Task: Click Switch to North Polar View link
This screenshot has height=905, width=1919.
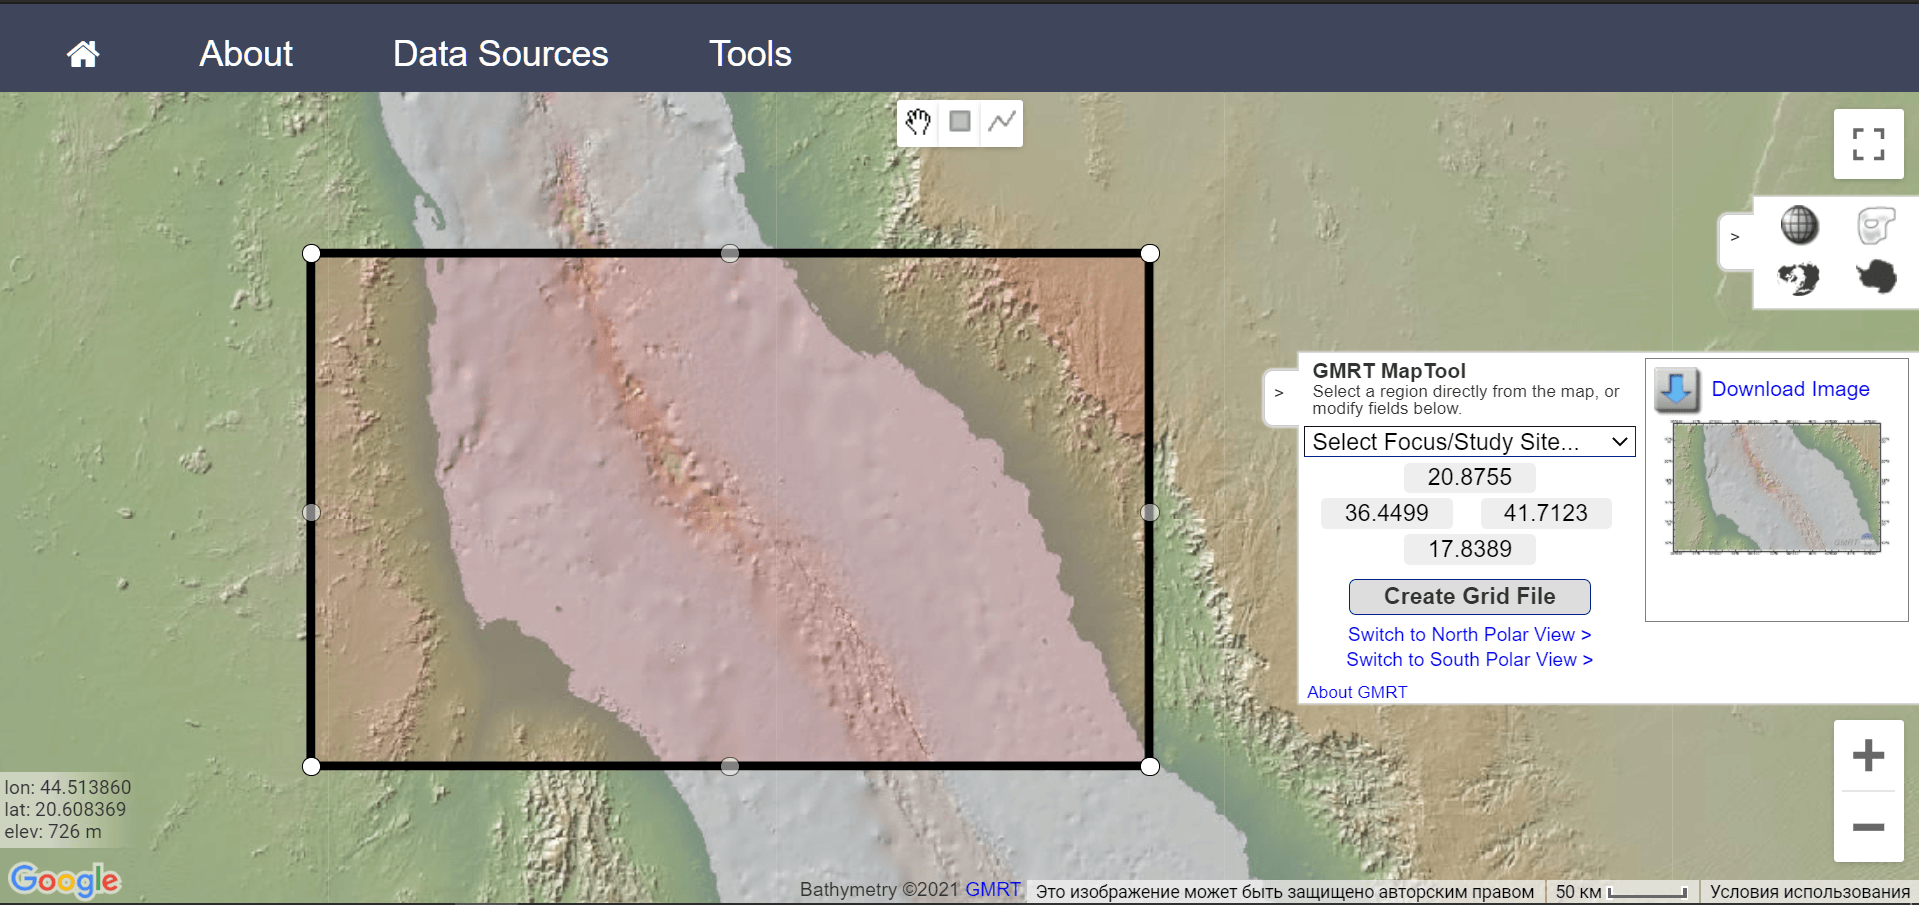Action: (x=1468, y=635)
